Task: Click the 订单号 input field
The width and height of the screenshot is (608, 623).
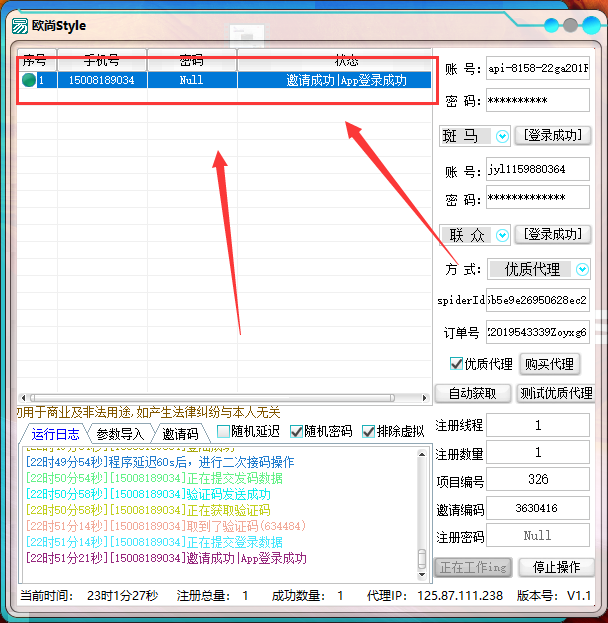Action: click(538, 332)
